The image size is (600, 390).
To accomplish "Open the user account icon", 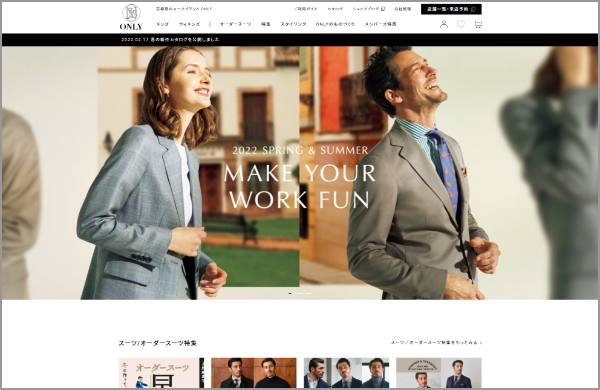I will (x=443, y=24).
